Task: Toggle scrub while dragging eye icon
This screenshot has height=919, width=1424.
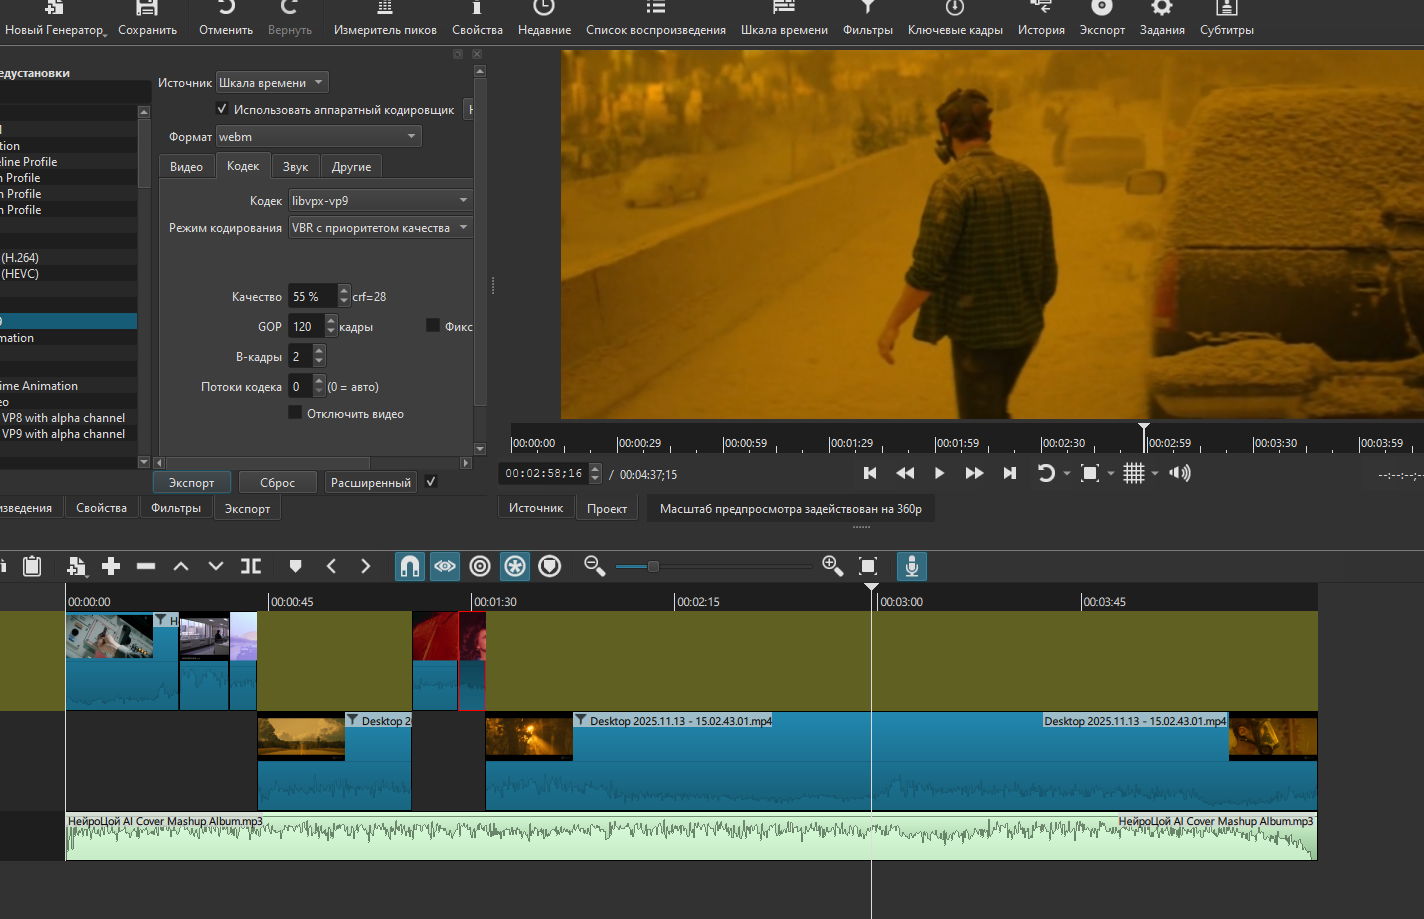Action: coord(445,567)
